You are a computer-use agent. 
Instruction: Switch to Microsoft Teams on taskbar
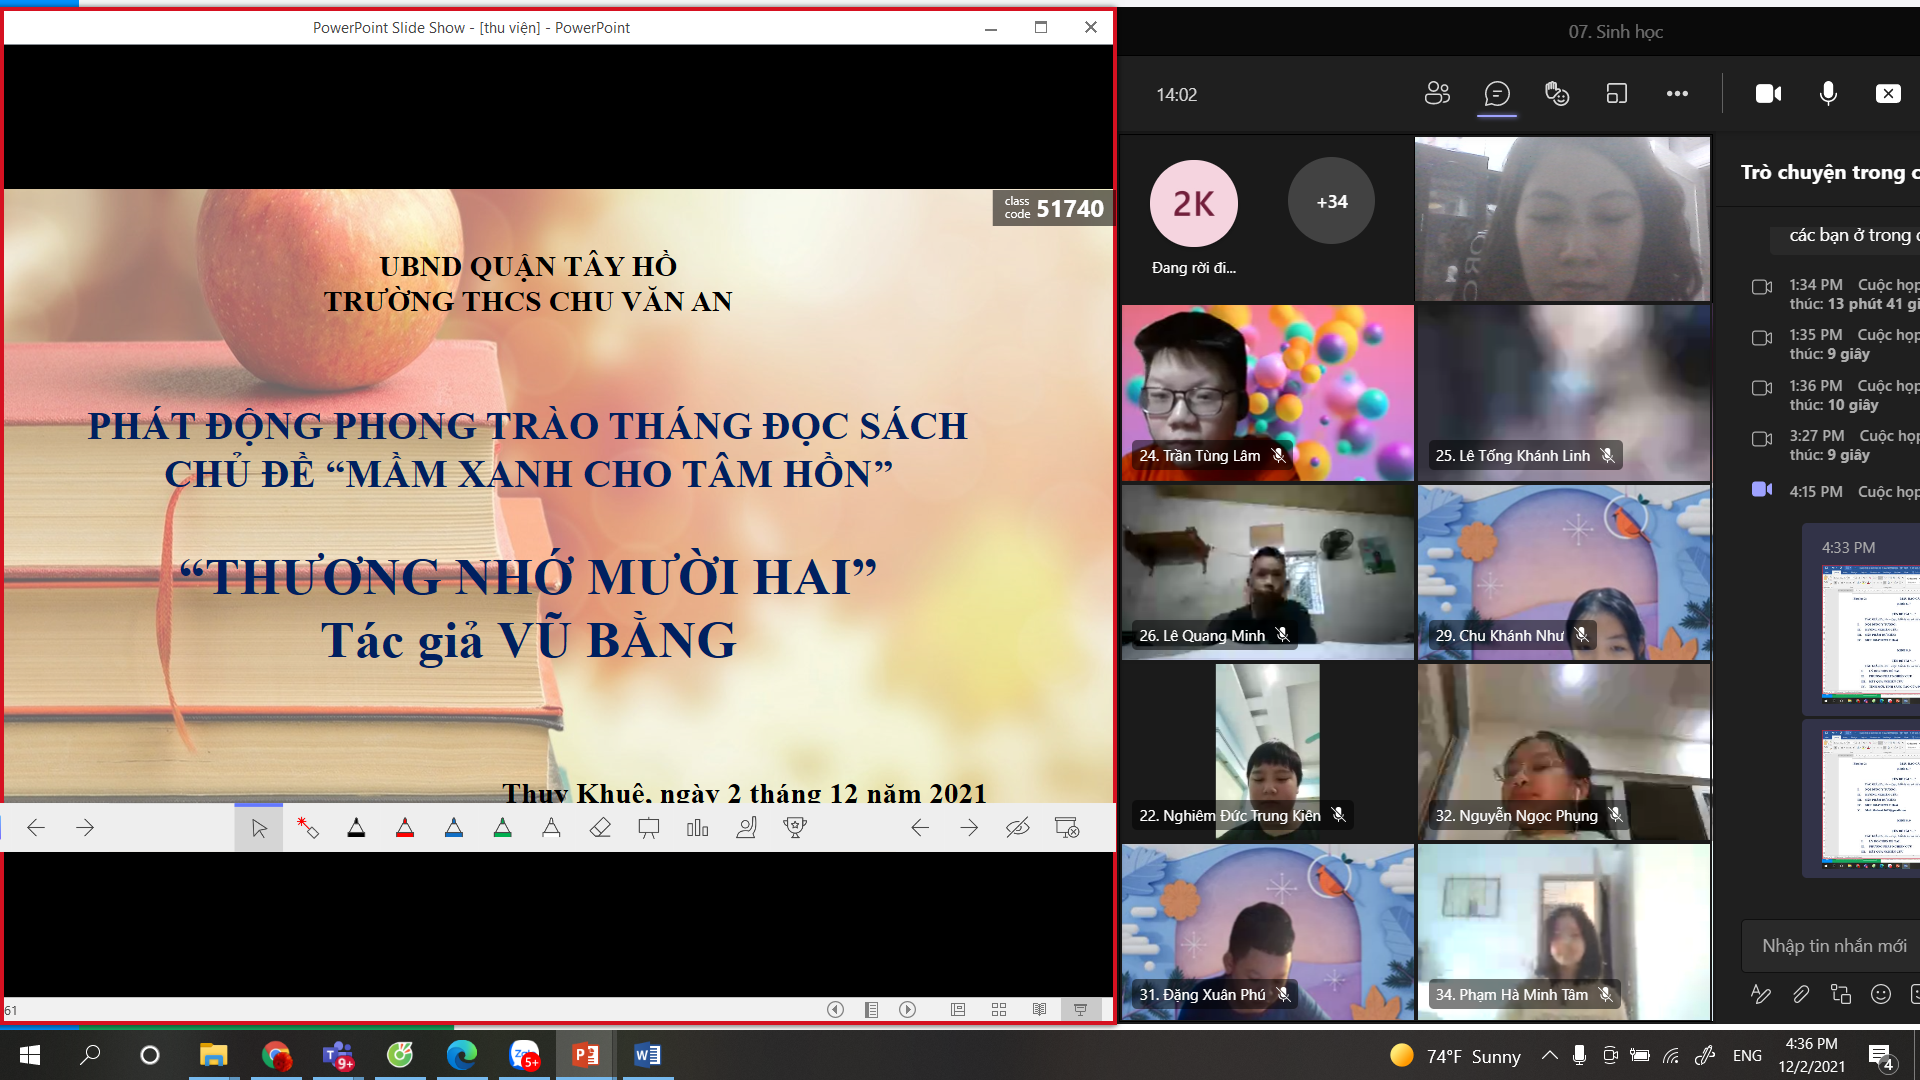coord(338,1055)
